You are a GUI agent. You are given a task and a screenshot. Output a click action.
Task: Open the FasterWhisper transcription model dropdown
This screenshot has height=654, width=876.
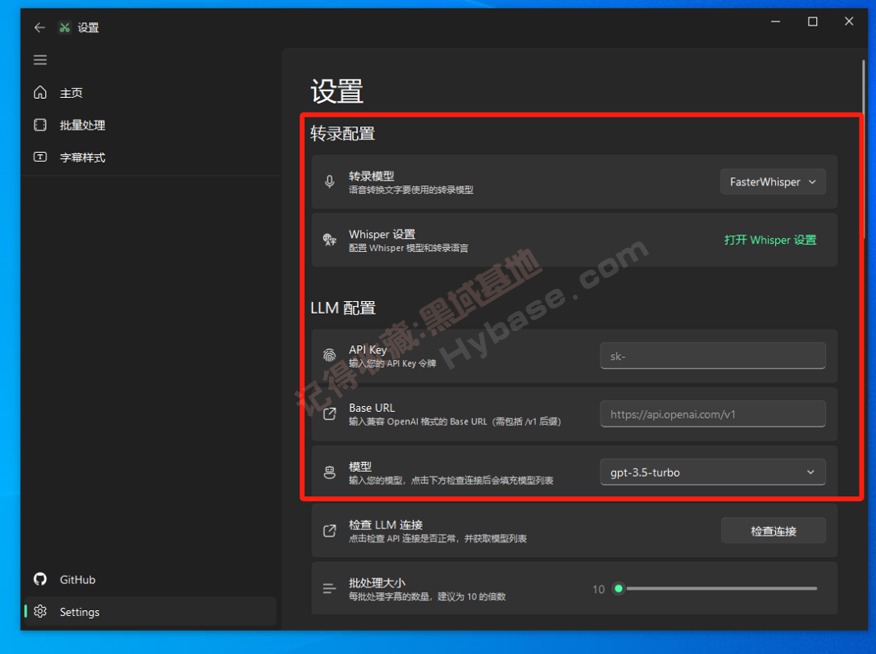click(773, 182)
